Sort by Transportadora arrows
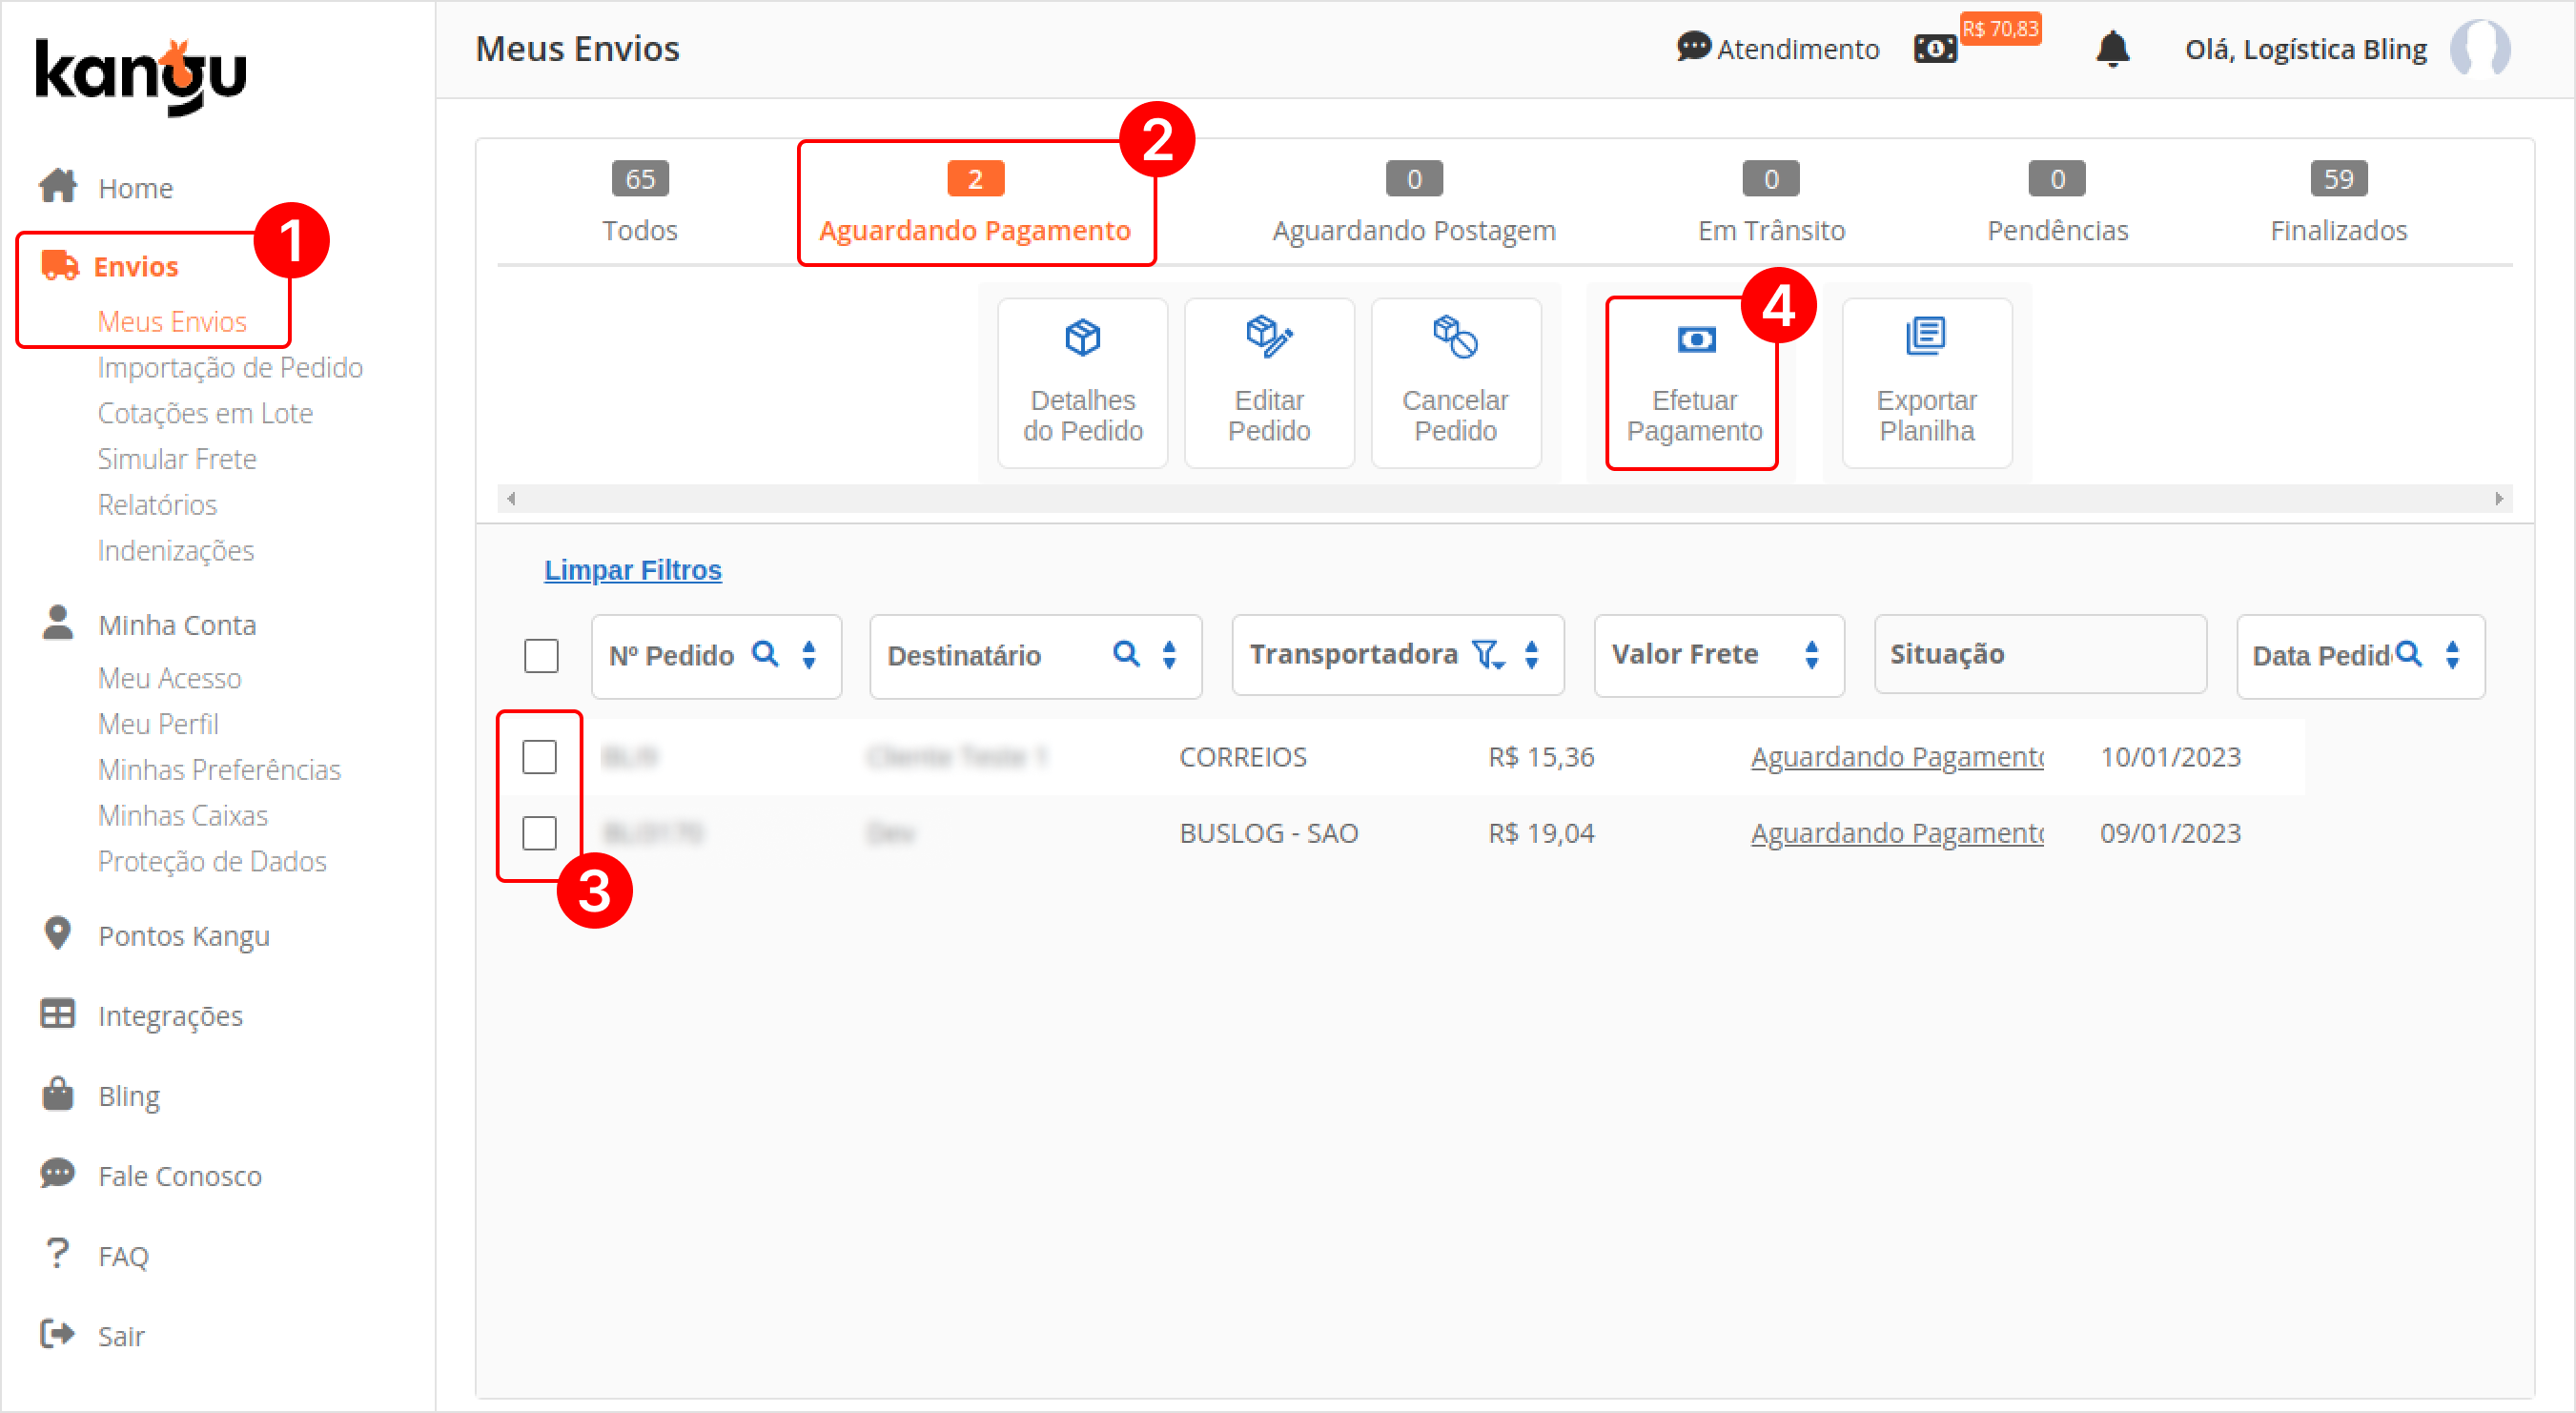 tap(1531, 655)
